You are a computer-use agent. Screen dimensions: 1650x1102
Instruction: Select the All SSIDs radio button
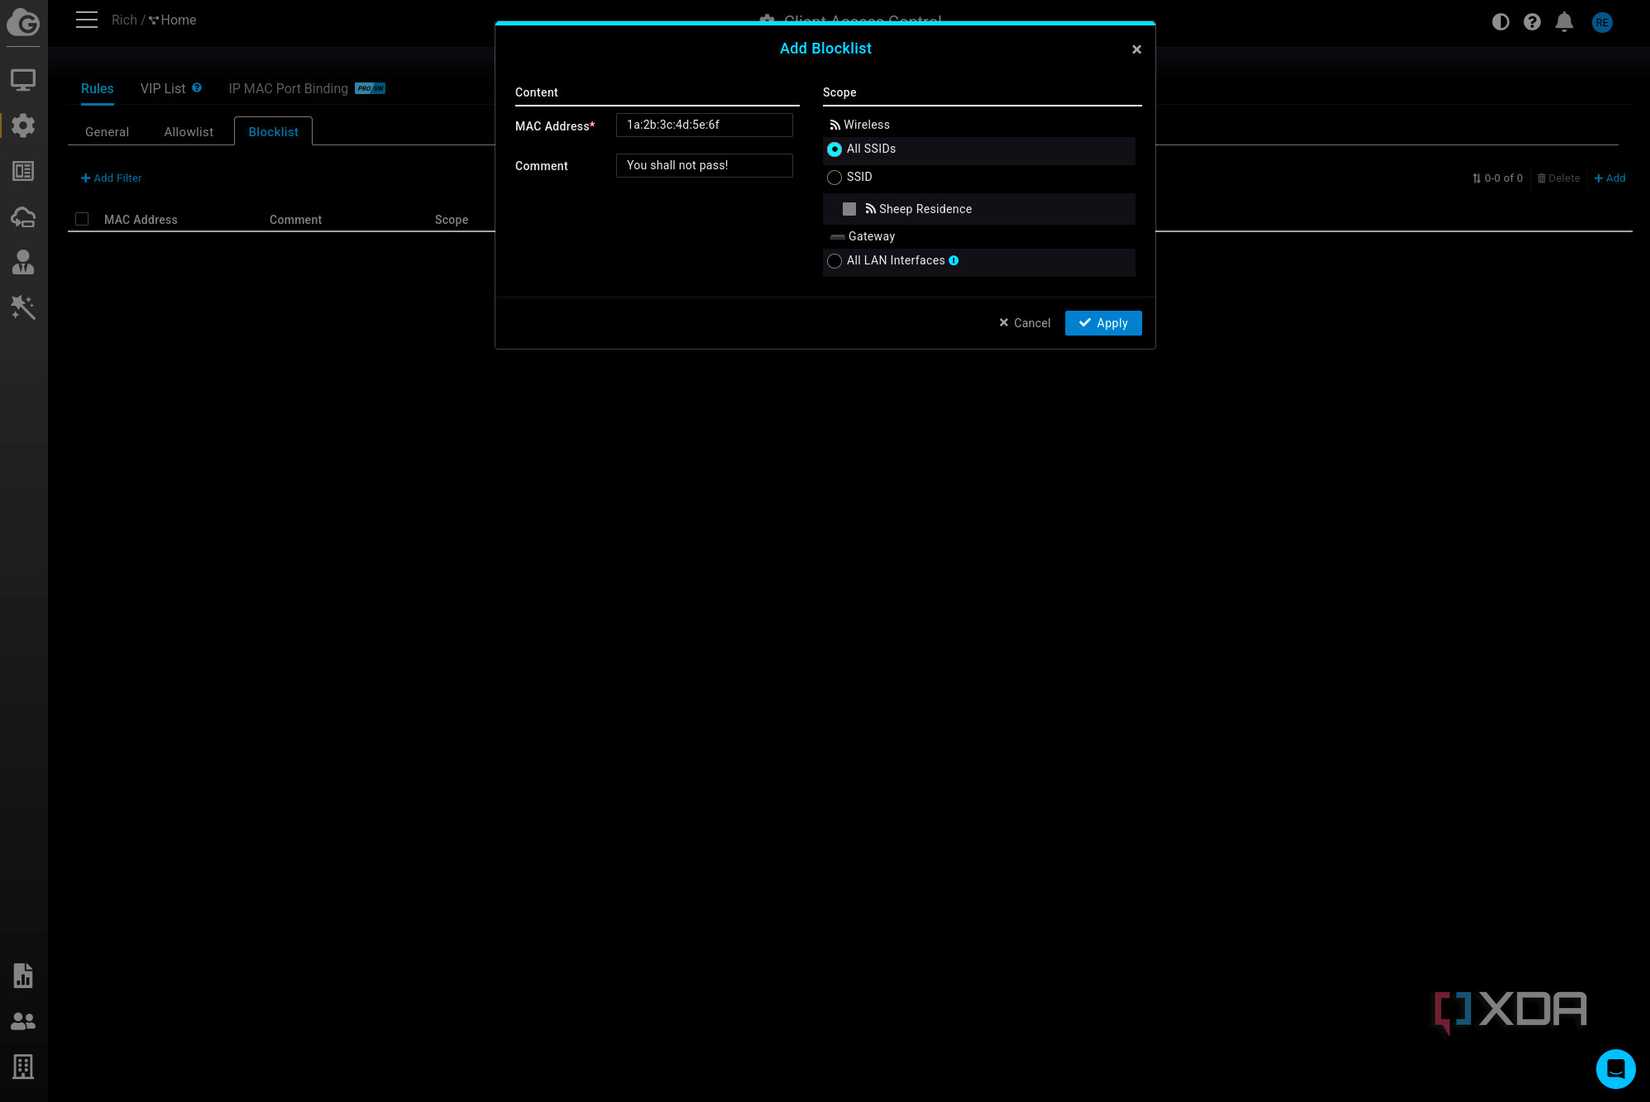click(834, 149)
